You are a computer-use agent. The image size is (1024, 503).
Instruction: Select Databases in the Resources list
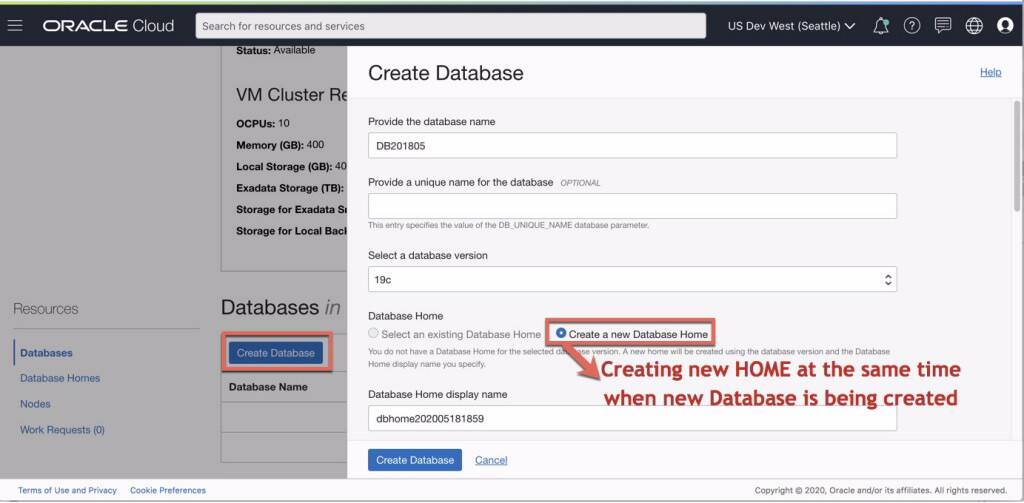point(46,353)
